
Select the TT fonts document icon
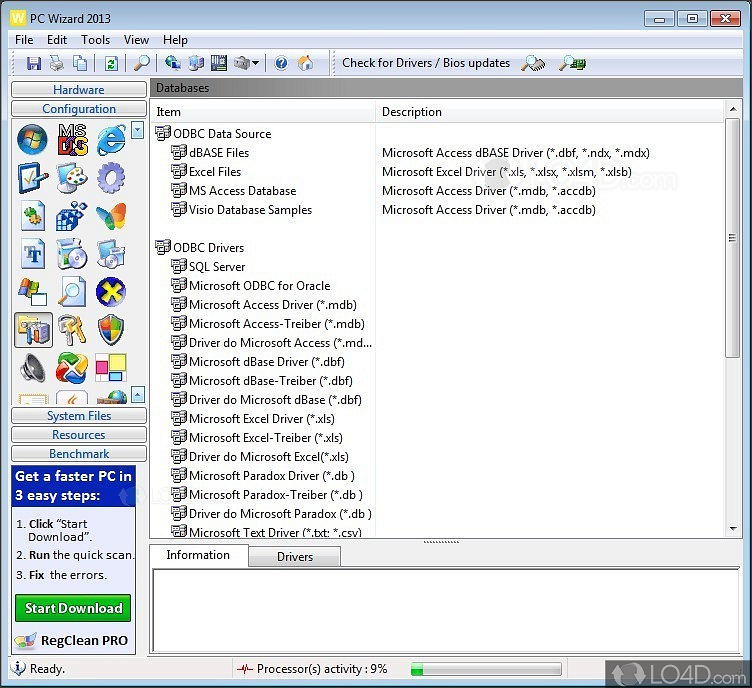33,254
